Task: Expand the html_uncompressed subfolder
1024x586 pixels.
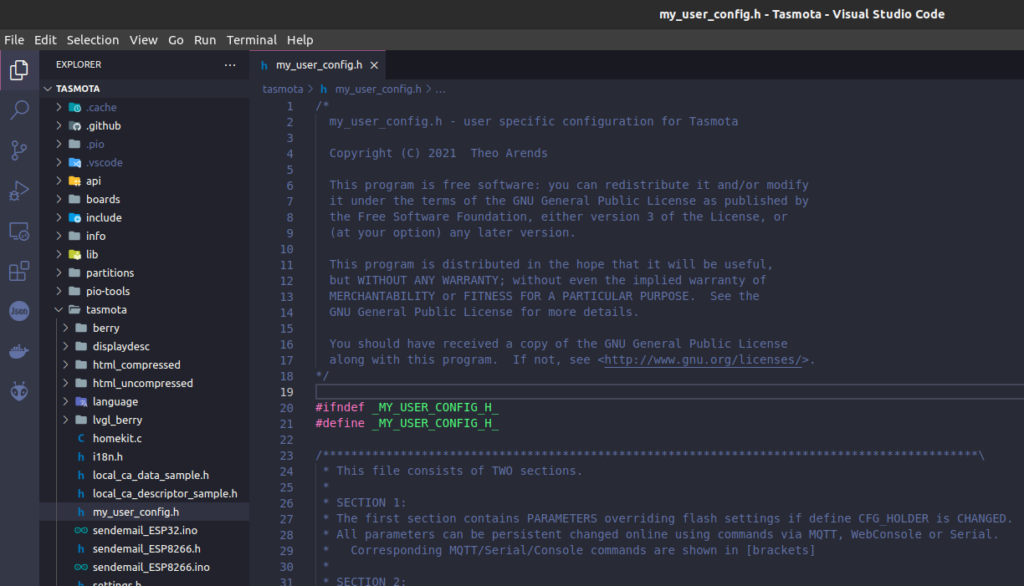Action: tap(144, 383)
